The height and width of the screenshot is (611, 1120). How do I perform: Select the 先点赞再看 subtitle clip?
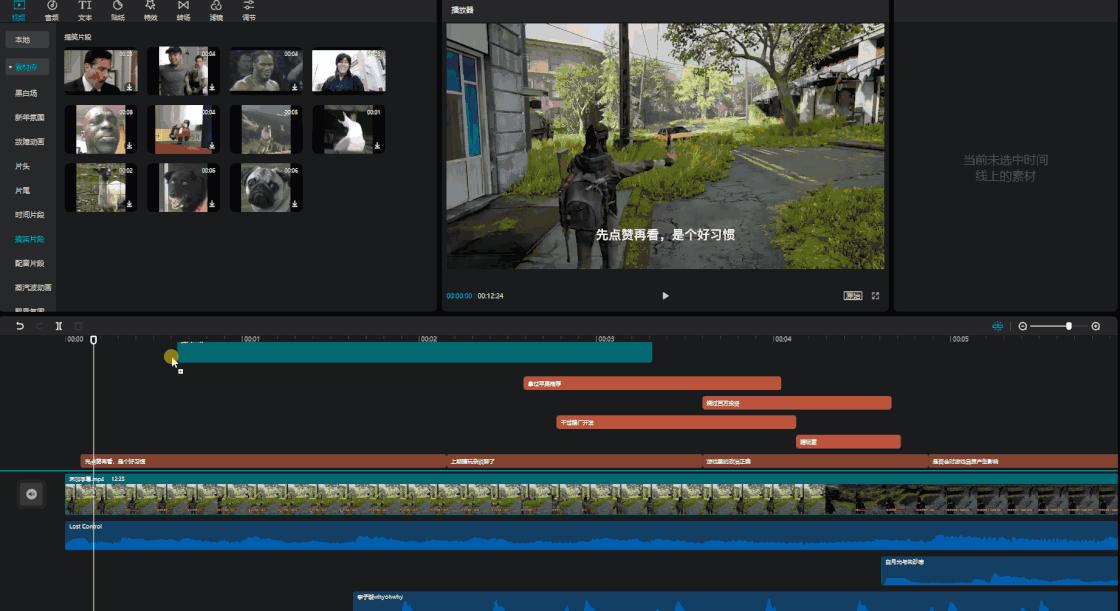tap(263, 462)
